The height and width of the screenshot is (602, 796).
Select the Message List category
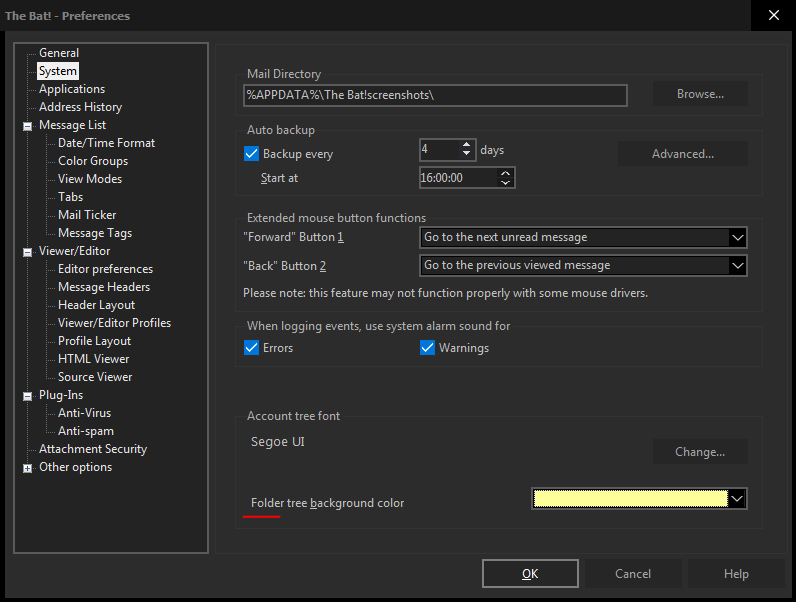pyautogui.click(x=73, y=125)
